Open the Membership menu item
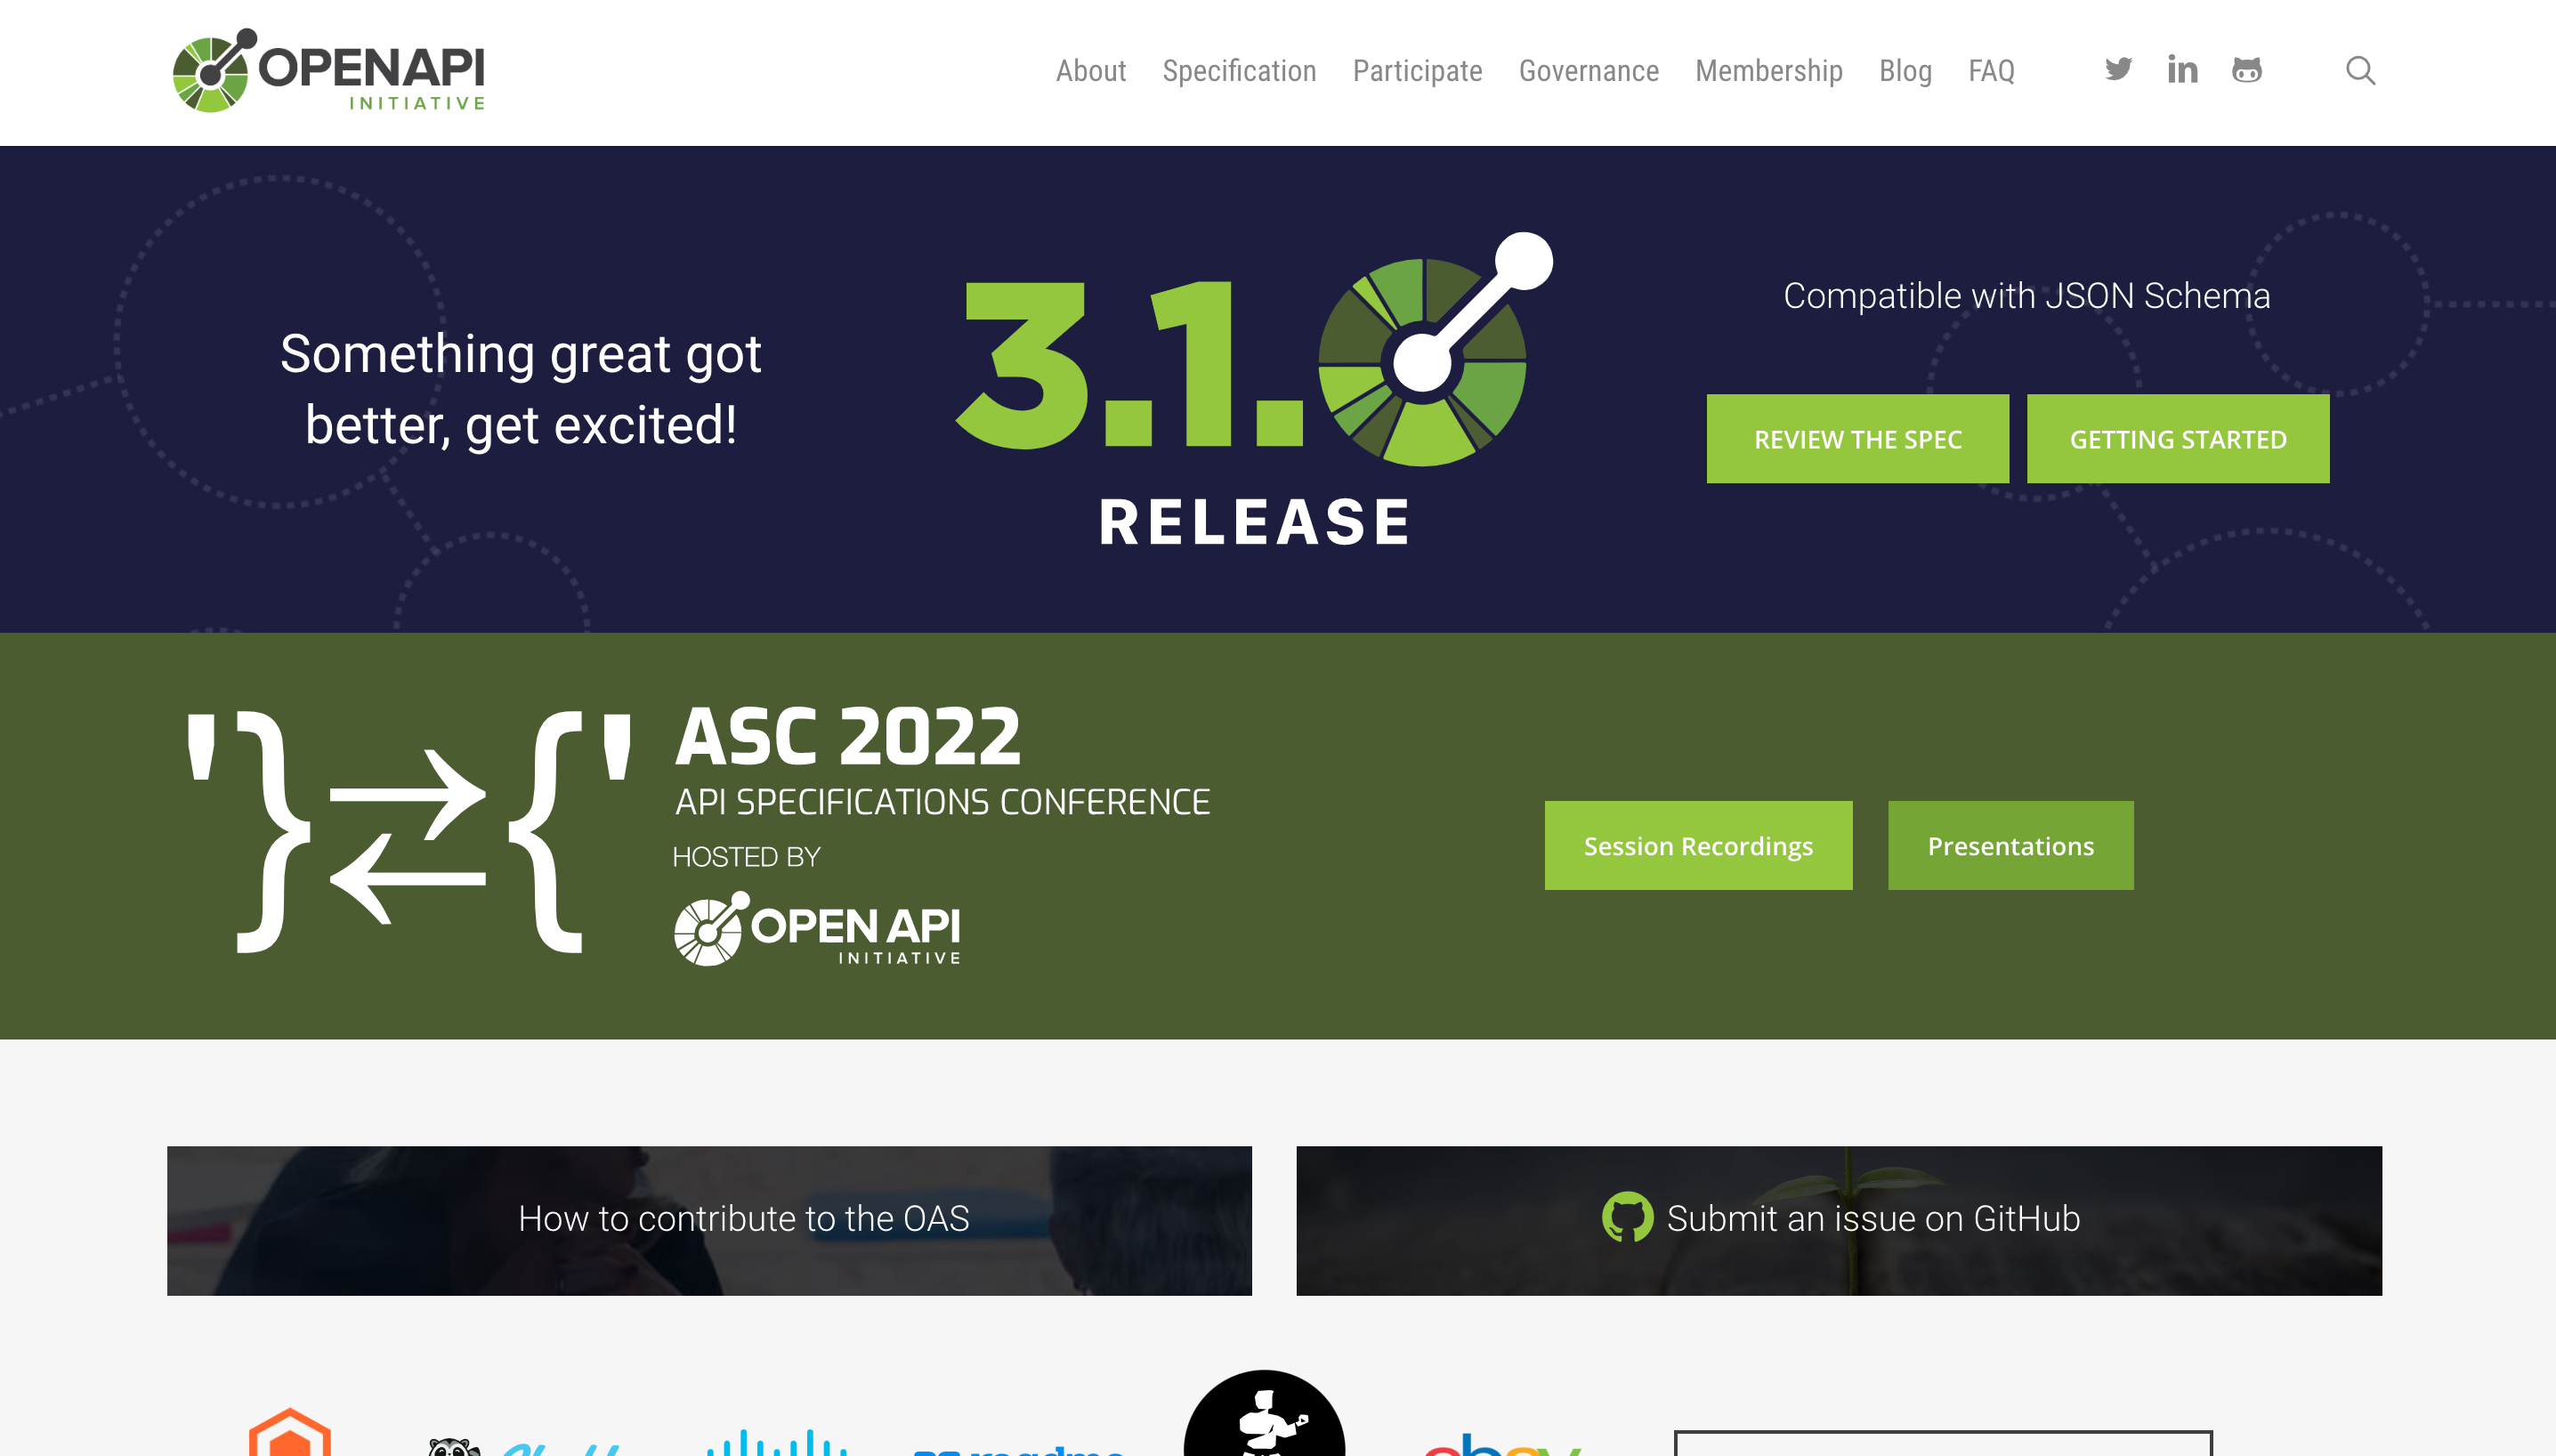Image resolution: width=2556 pixels, height=1456 pixels. click(1768, 71)
